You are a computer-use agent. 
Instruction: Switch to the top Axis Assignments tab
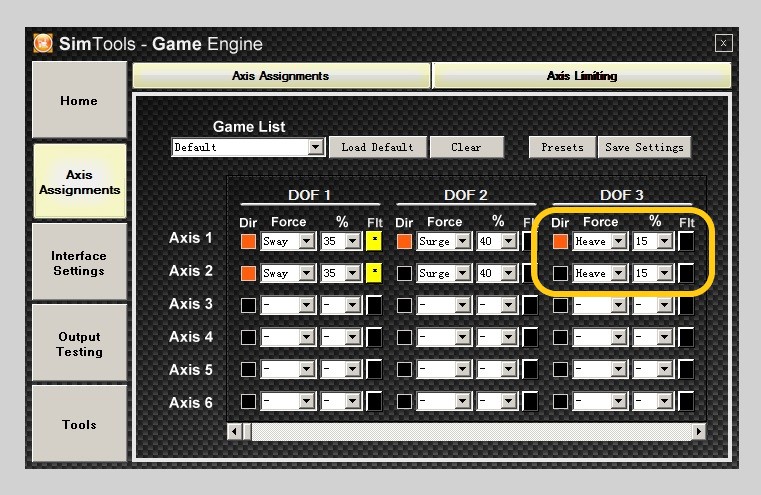point(281,76)
